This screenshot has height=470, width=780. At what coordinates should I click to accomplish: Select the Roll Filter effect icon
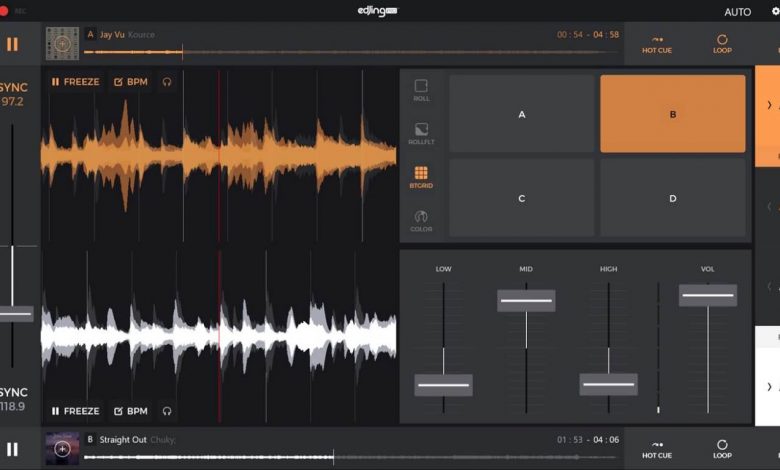click(421, 134)
